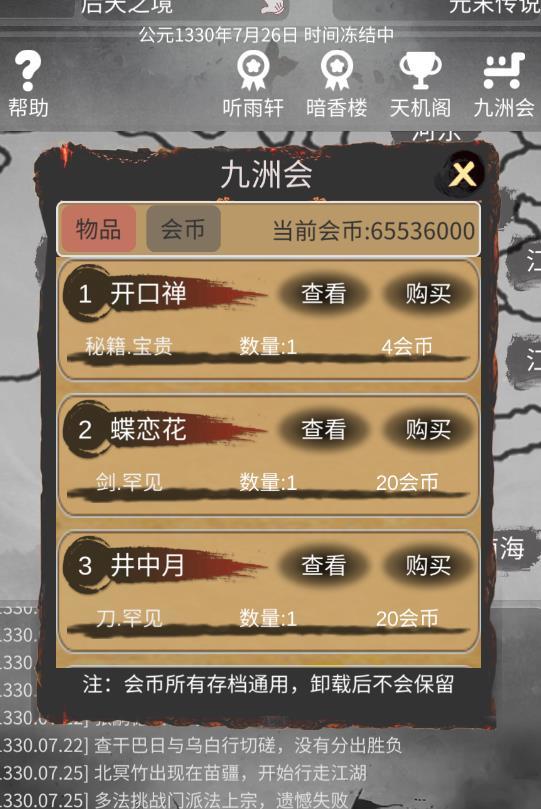View details of 蝶恋花 with 查看
Viewport: 541px width, 809px height.
coord(323,429)
